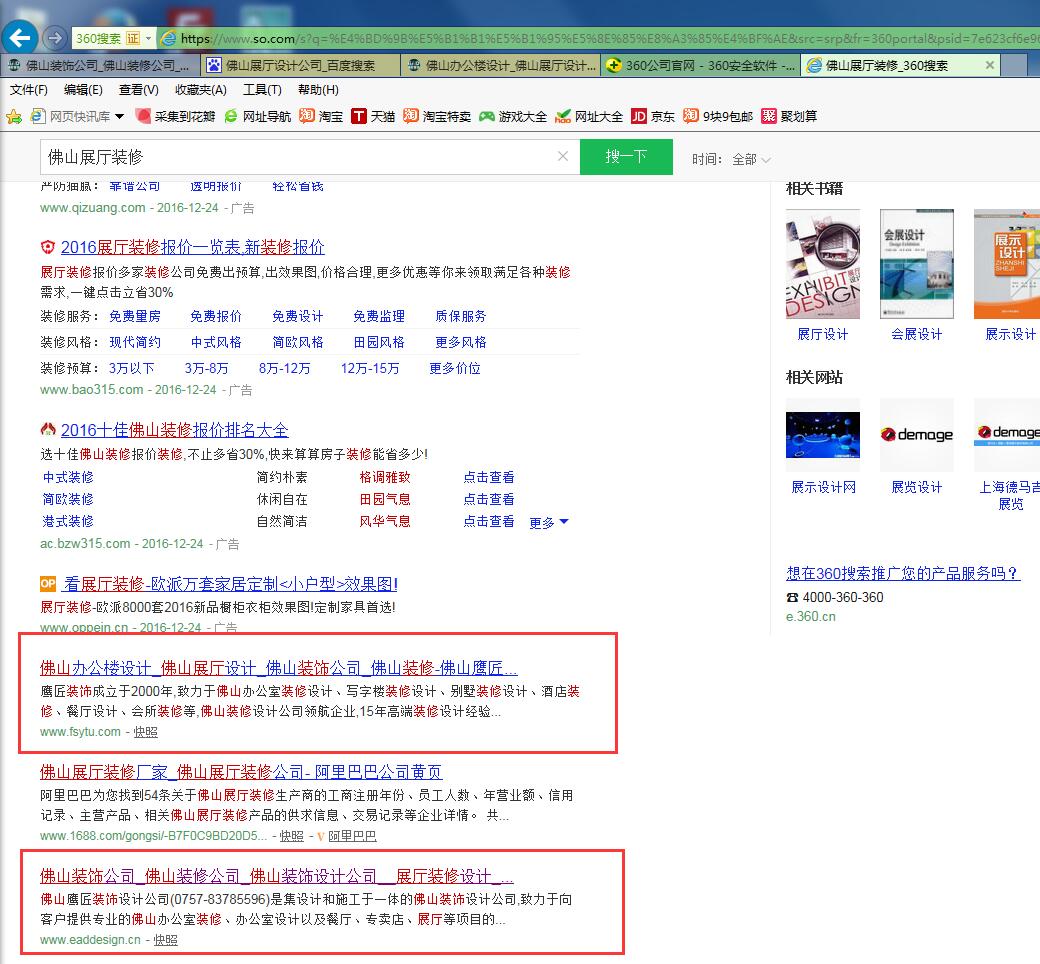Screen dimensions: 1040x964
Task: Expand the 网页快讯库 dropdown
Action: (119, 116)
